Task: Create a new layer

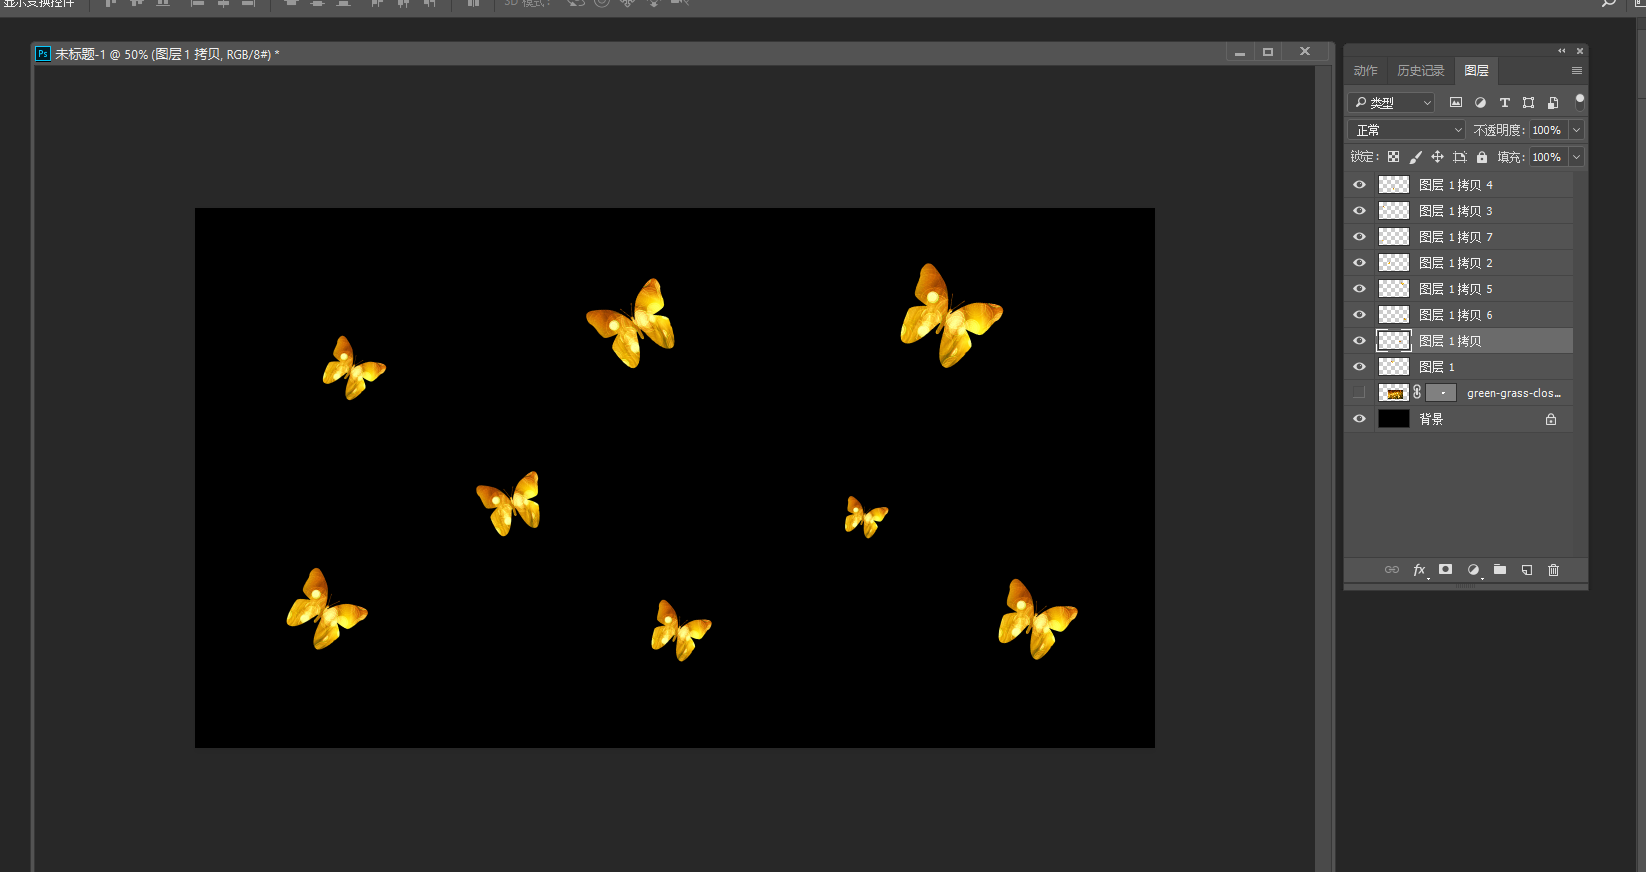Action: coord(1527,570)
